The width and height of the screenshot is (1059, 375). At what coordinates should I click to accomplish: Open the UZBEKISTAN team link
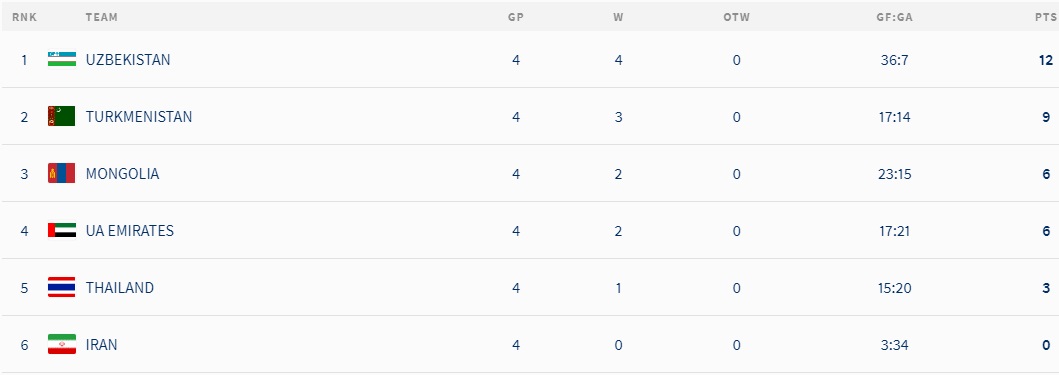tap(128, 59)
